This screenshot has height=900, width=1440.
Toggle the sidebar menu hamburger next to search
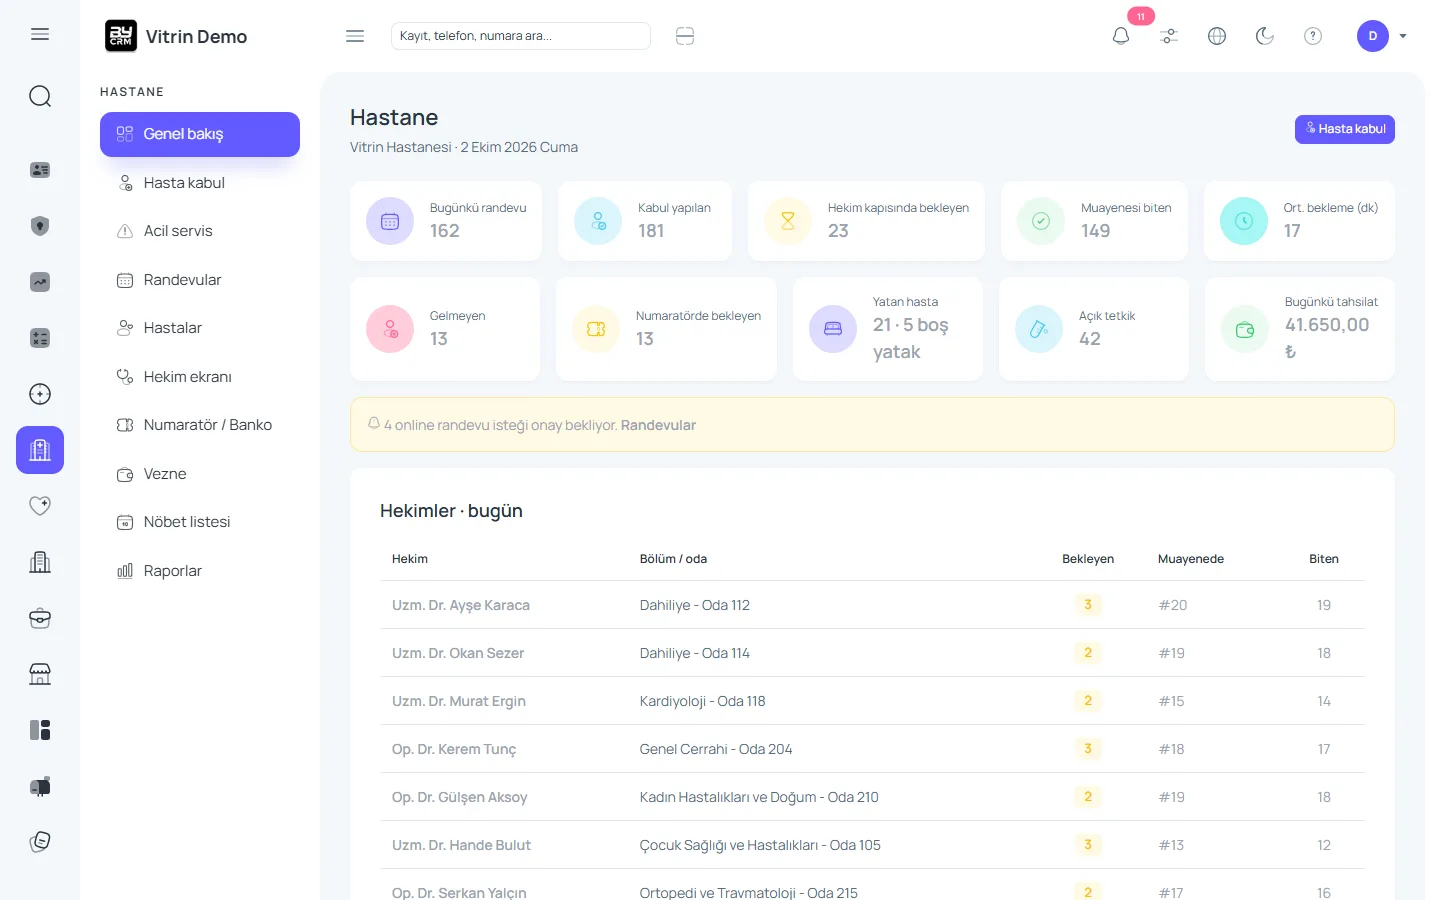tap(355, 36)
